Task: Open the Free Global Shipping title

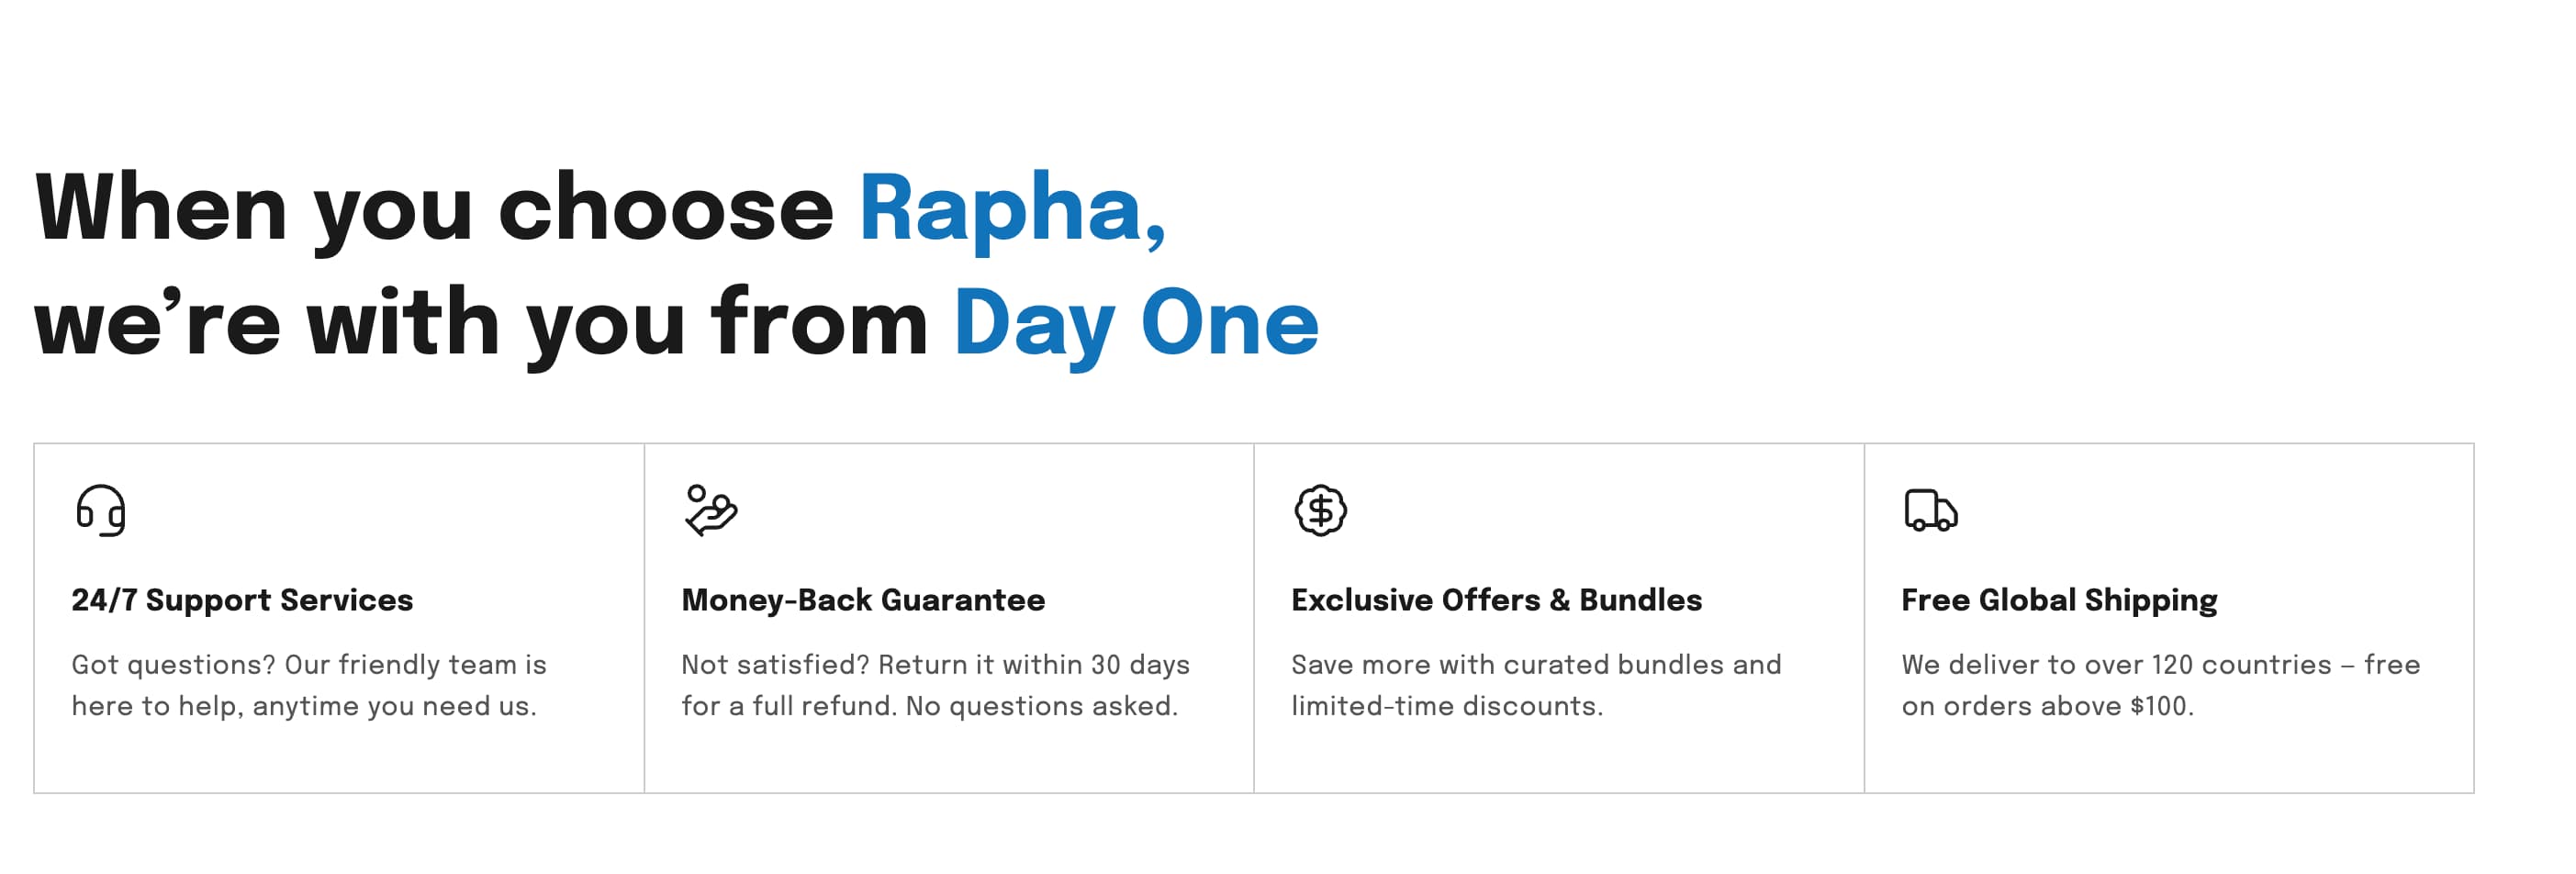Action: 2059,600
